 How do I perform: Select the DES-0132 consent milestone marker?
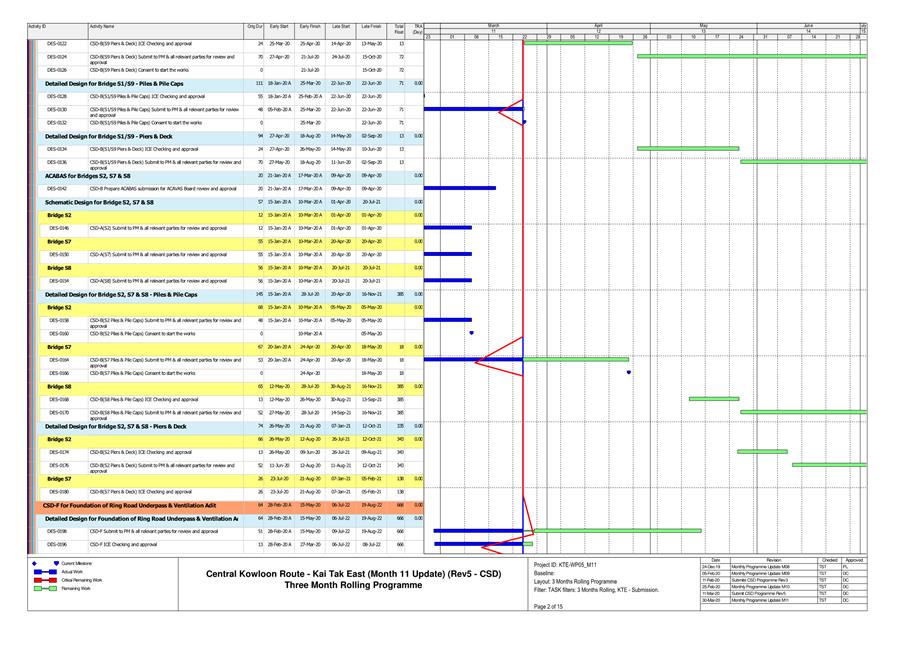pos(524,122)
